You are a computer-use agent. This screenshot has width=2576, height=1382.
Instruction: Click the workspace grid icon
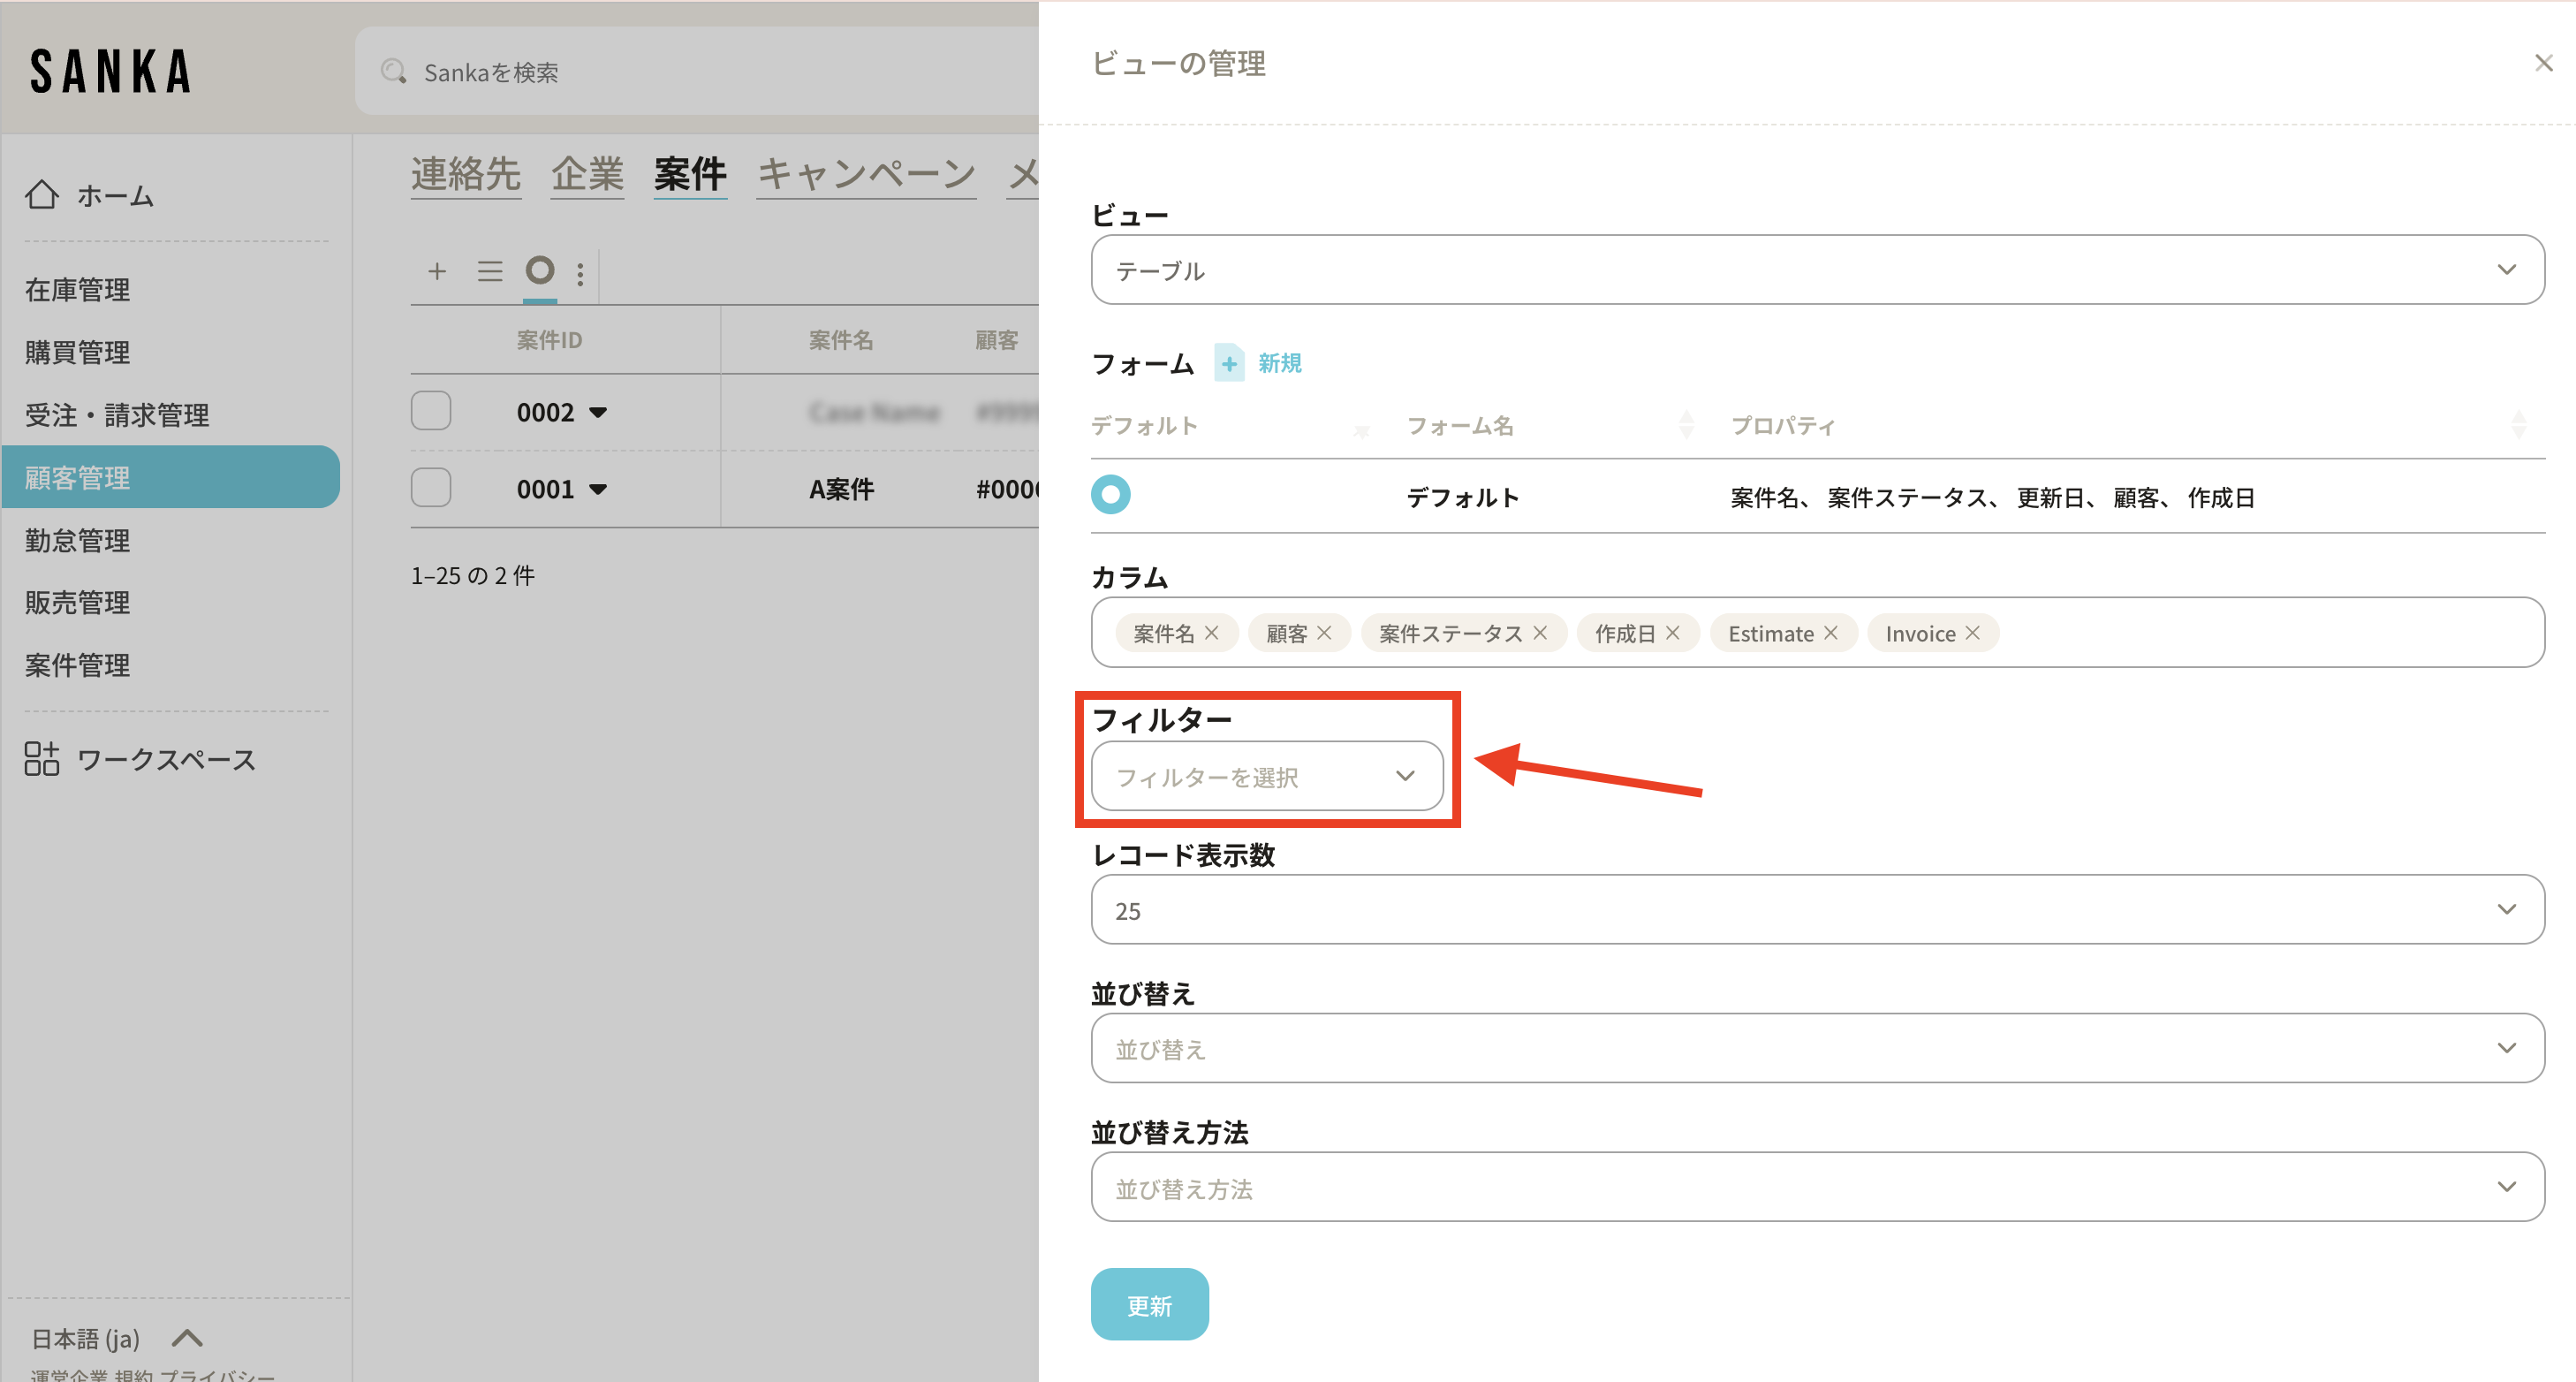(x=42, y=759)
